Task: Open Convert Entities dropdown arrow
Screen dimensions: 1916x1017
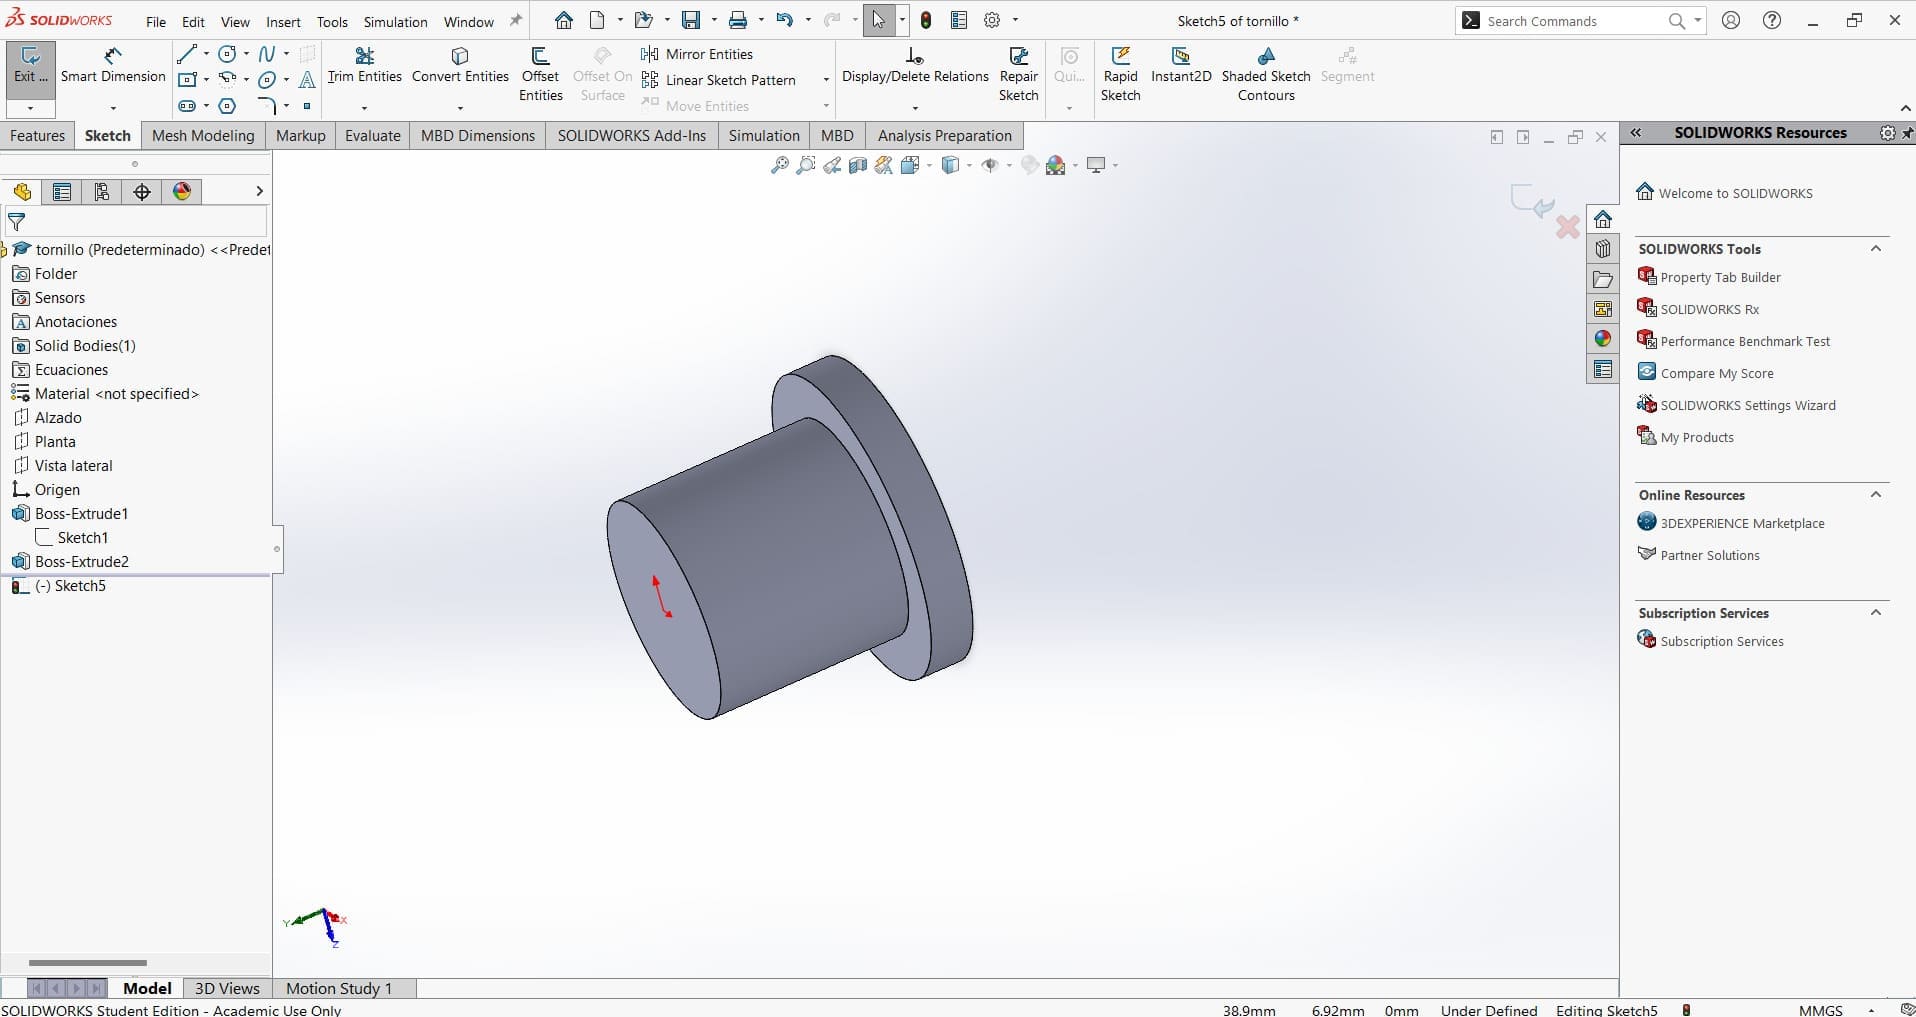Action: pos(460,107)
